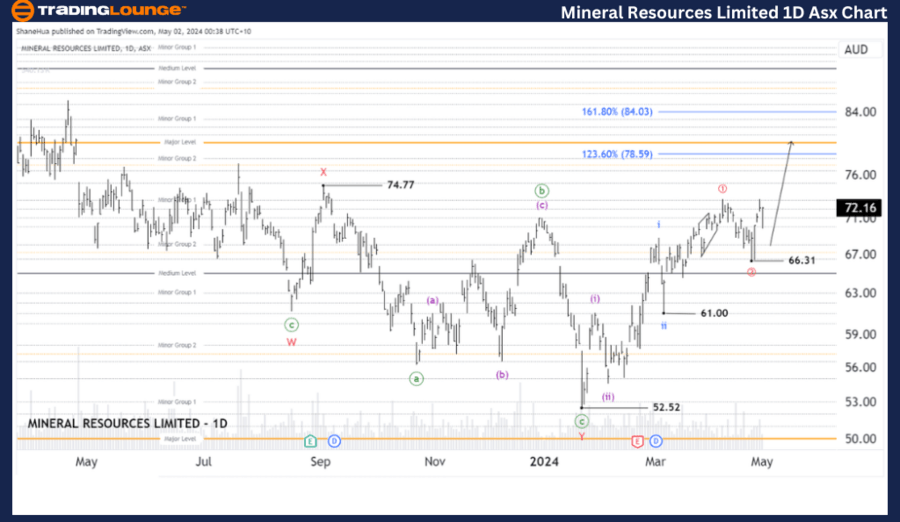Click 84.00 on the price axis

click(x=860, y=112)
